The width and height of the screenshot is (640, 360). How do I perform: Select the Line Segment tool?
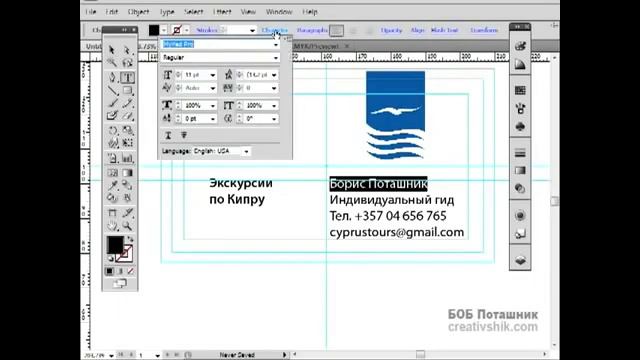[x=112, y=90]
